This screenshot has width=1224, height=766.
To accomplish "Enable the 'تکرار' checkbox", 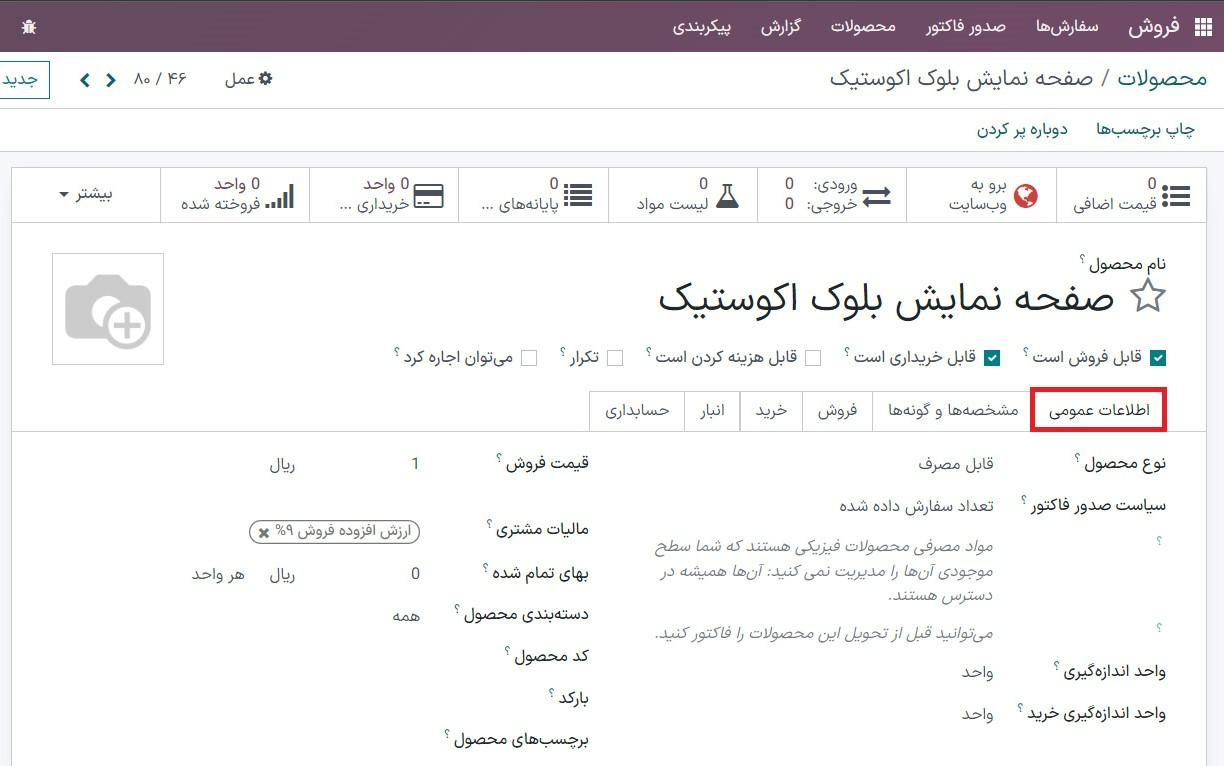I will click(x=615, y=358).
